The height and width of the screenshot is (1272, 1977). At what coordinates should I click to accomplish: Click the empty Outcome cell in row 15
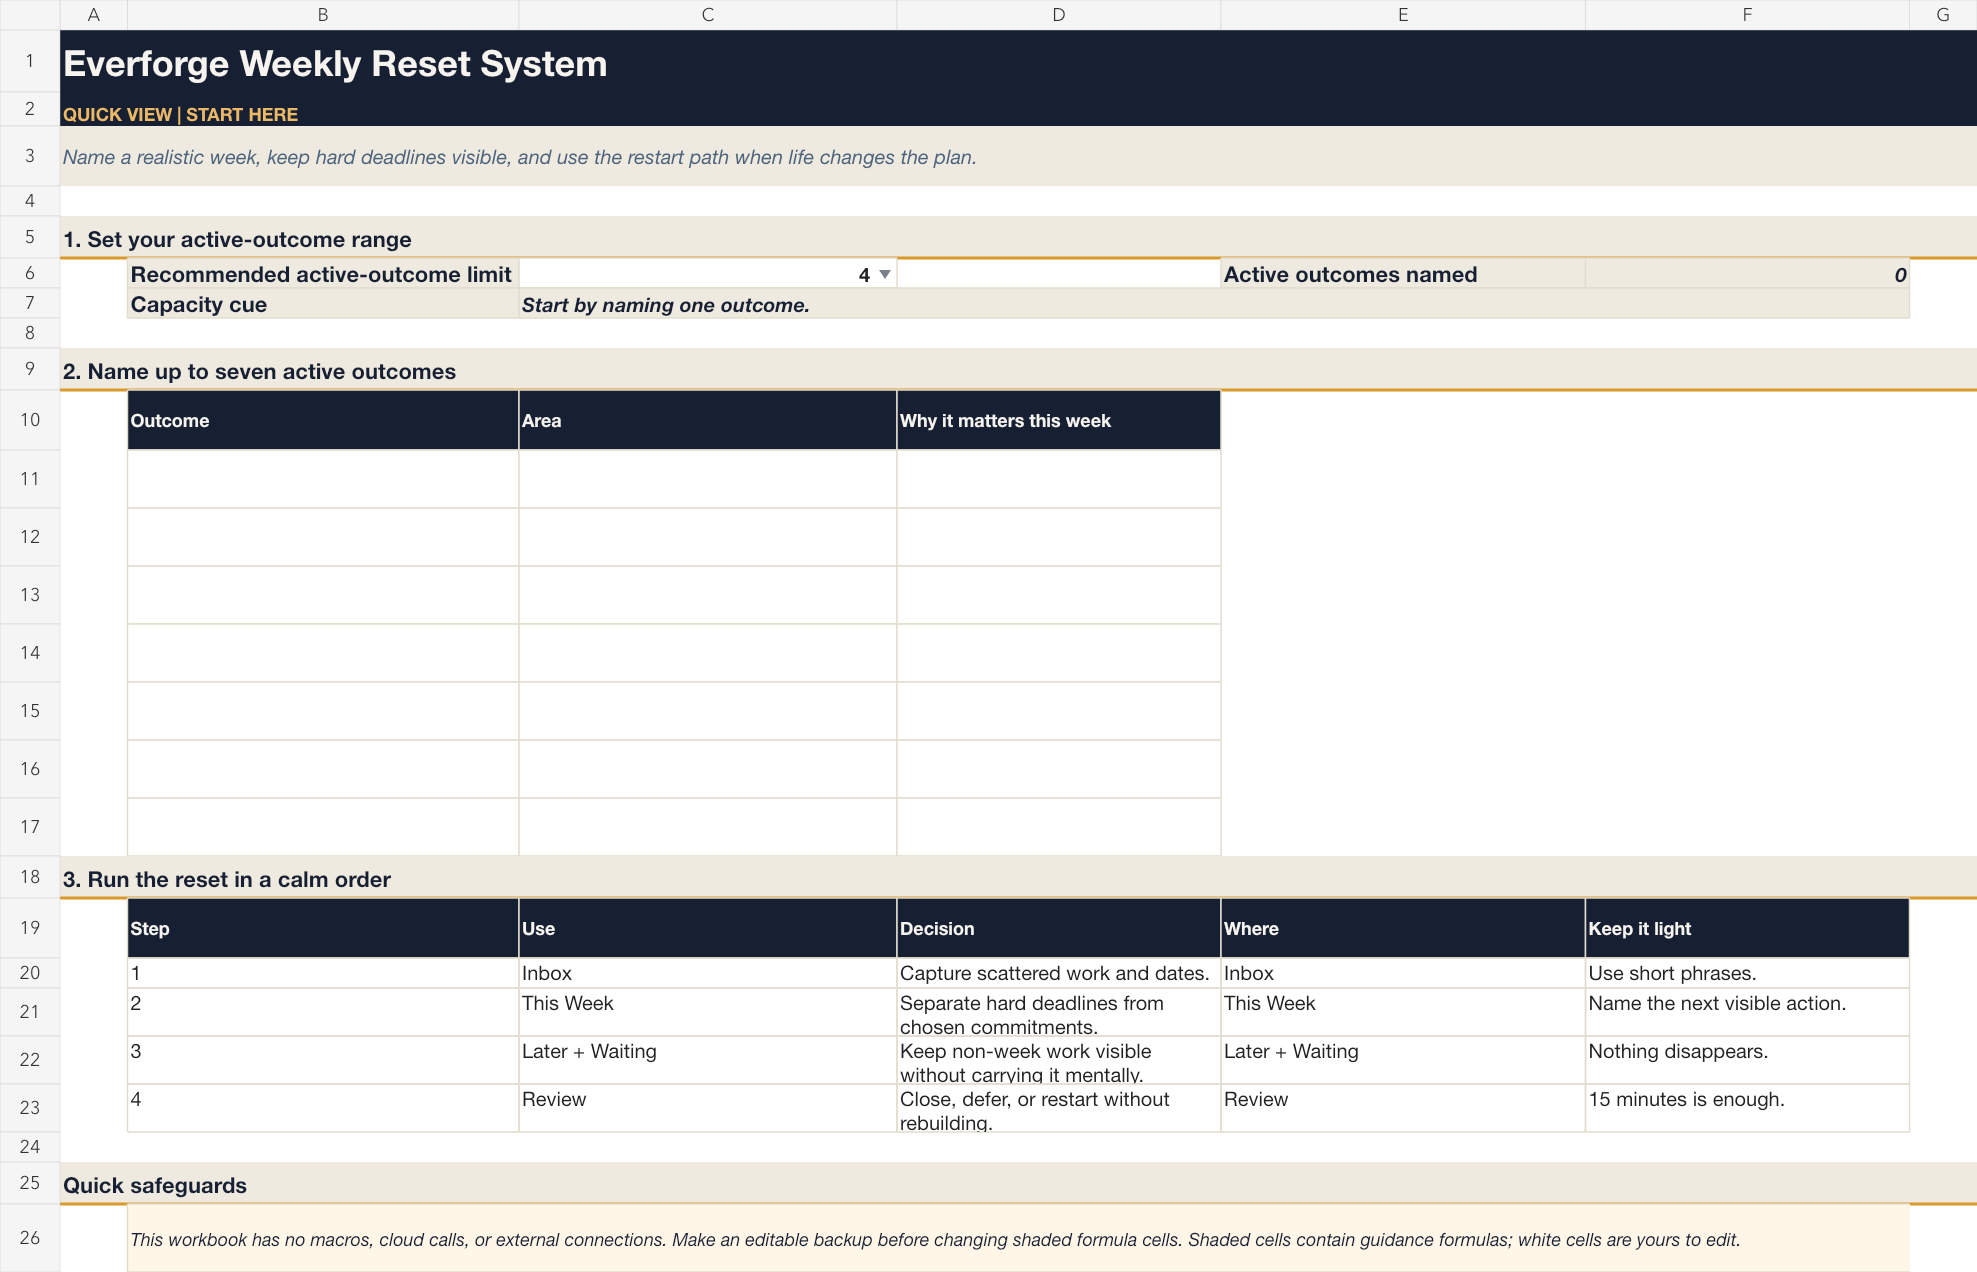pos(323,711)
